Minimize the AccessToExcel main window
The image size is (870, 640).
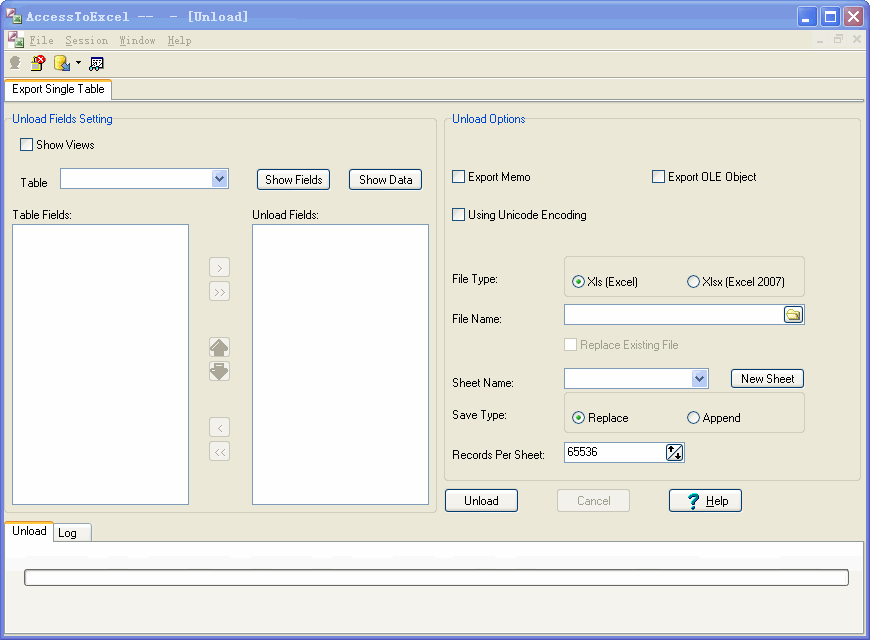807,17
